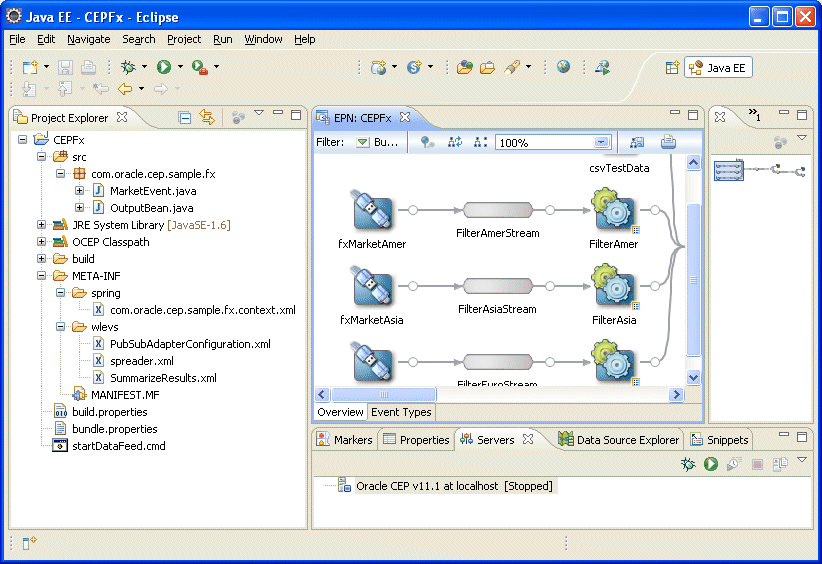Close the EPN: CEPFx editor tab

pyautogui.click(x=405, y=117)
